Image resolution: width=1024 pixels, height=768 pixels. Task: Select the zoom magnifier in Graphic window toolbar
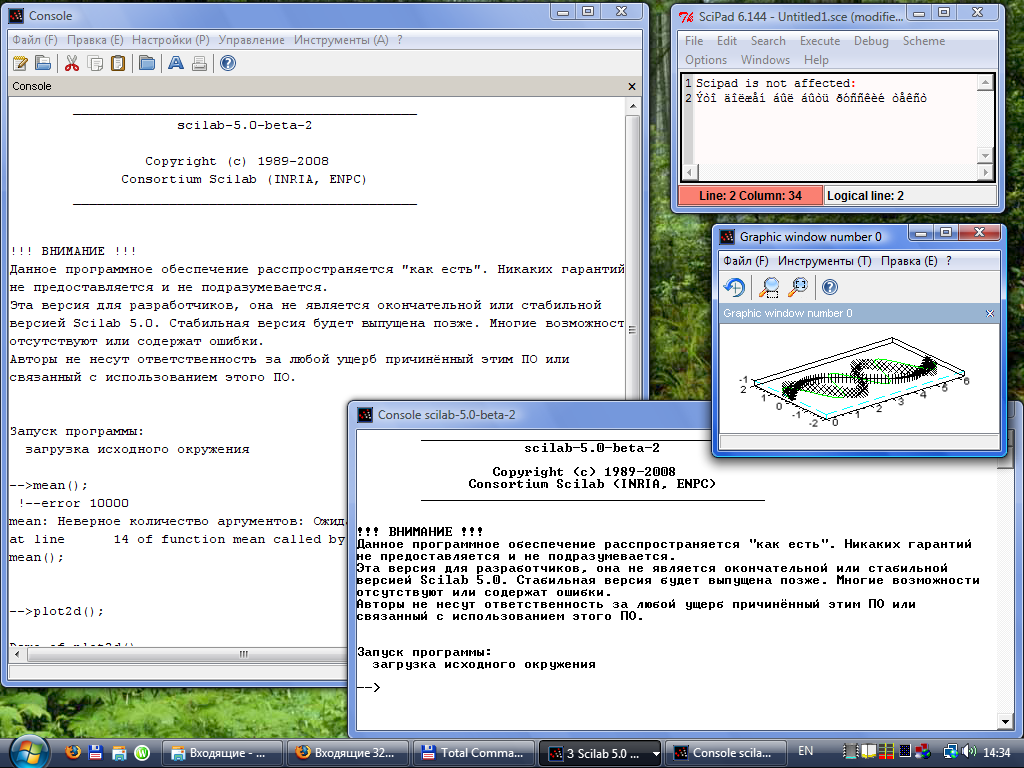[x=769, y=287]
